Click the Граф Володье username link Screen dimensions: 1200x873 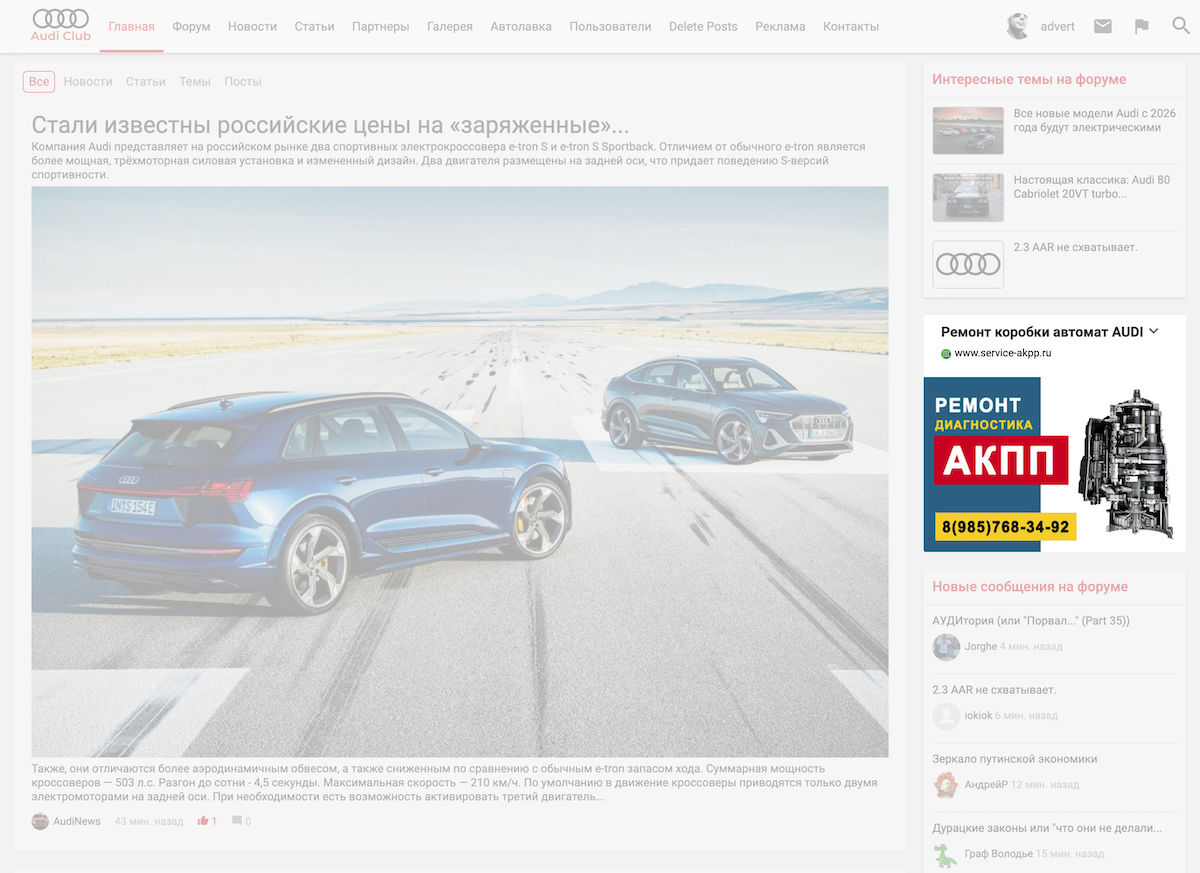(998, 854)
